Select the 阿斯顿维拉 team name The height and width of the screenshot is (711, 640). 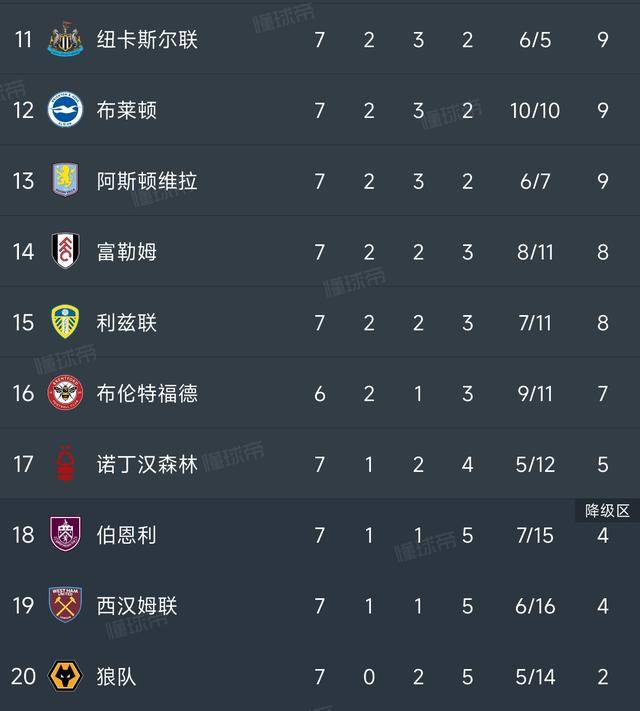pos(147,181)
